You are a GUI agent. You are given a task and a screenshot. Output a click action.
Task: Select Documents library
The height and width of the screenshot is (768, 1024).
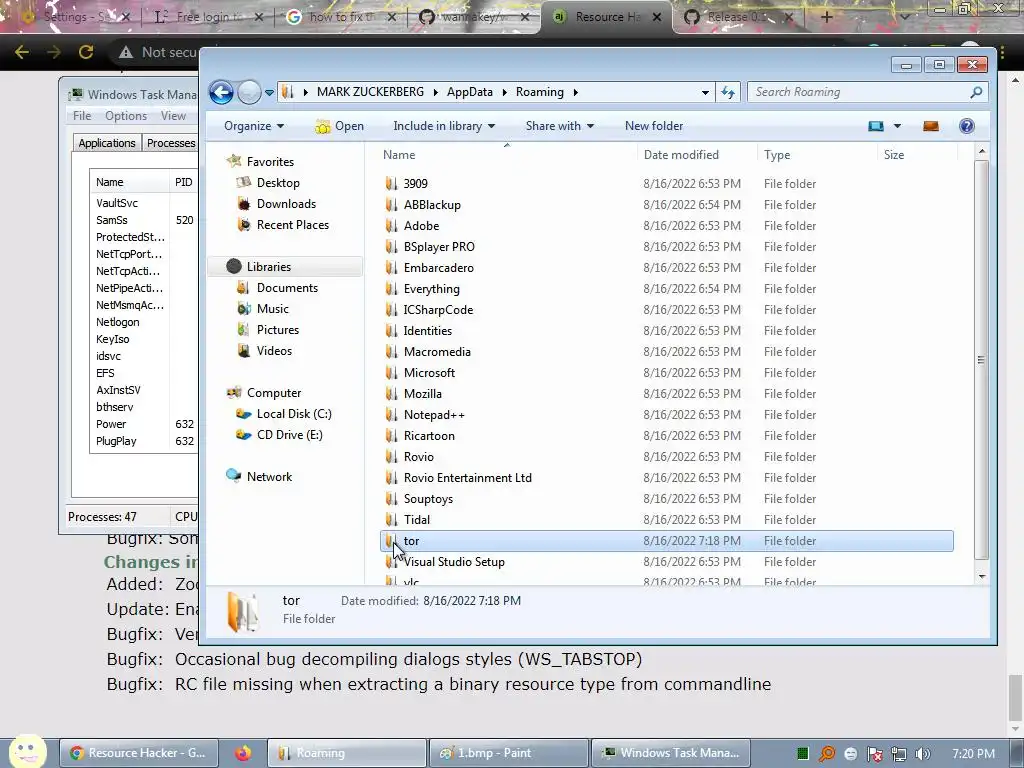click(287, 288)
